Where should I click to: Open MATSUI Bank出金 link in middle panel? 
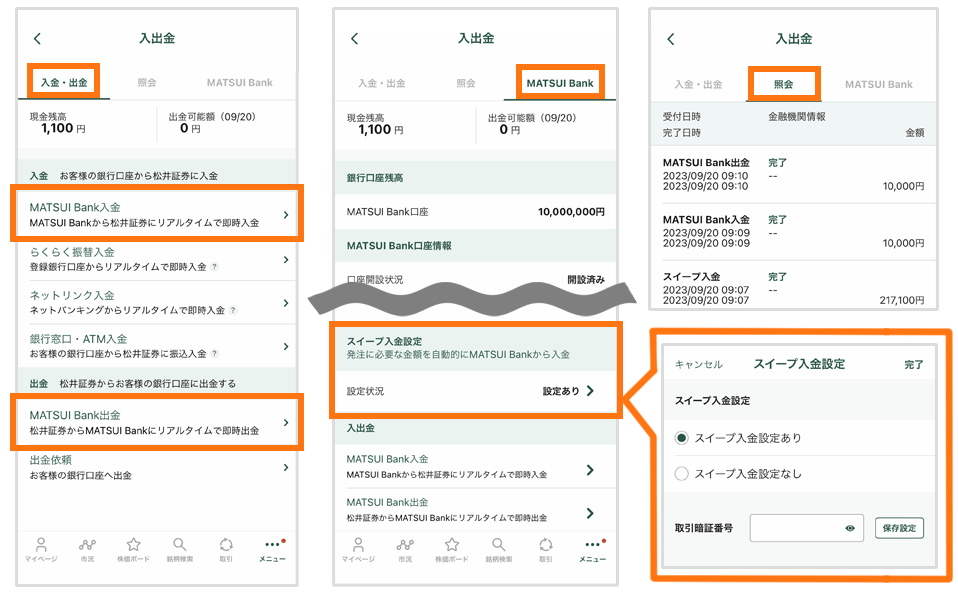coord(387,502)
